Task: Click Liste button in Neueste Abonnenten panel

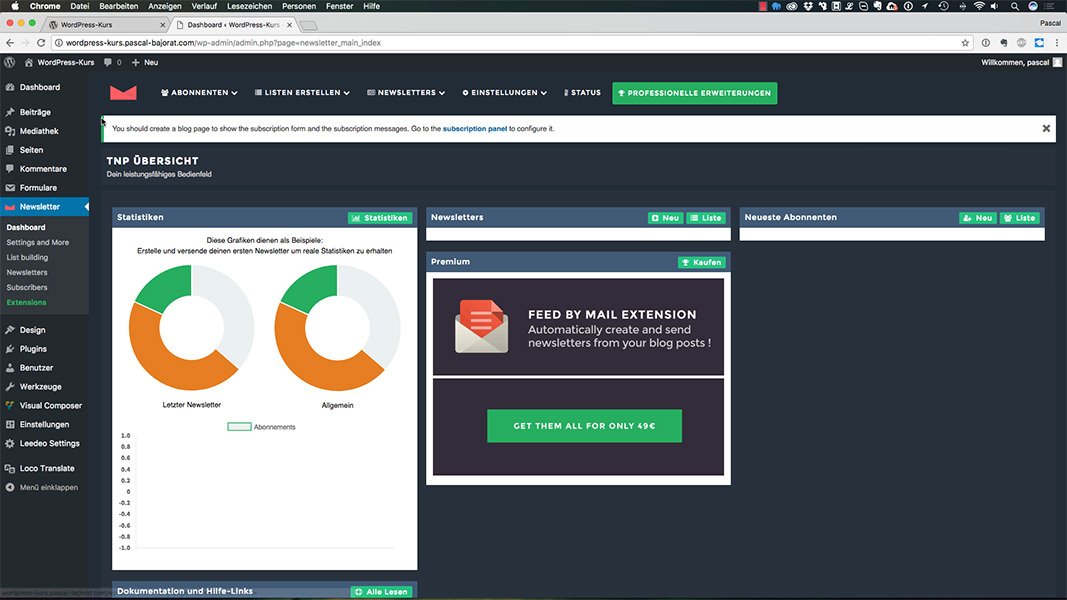Action: 1019,218
